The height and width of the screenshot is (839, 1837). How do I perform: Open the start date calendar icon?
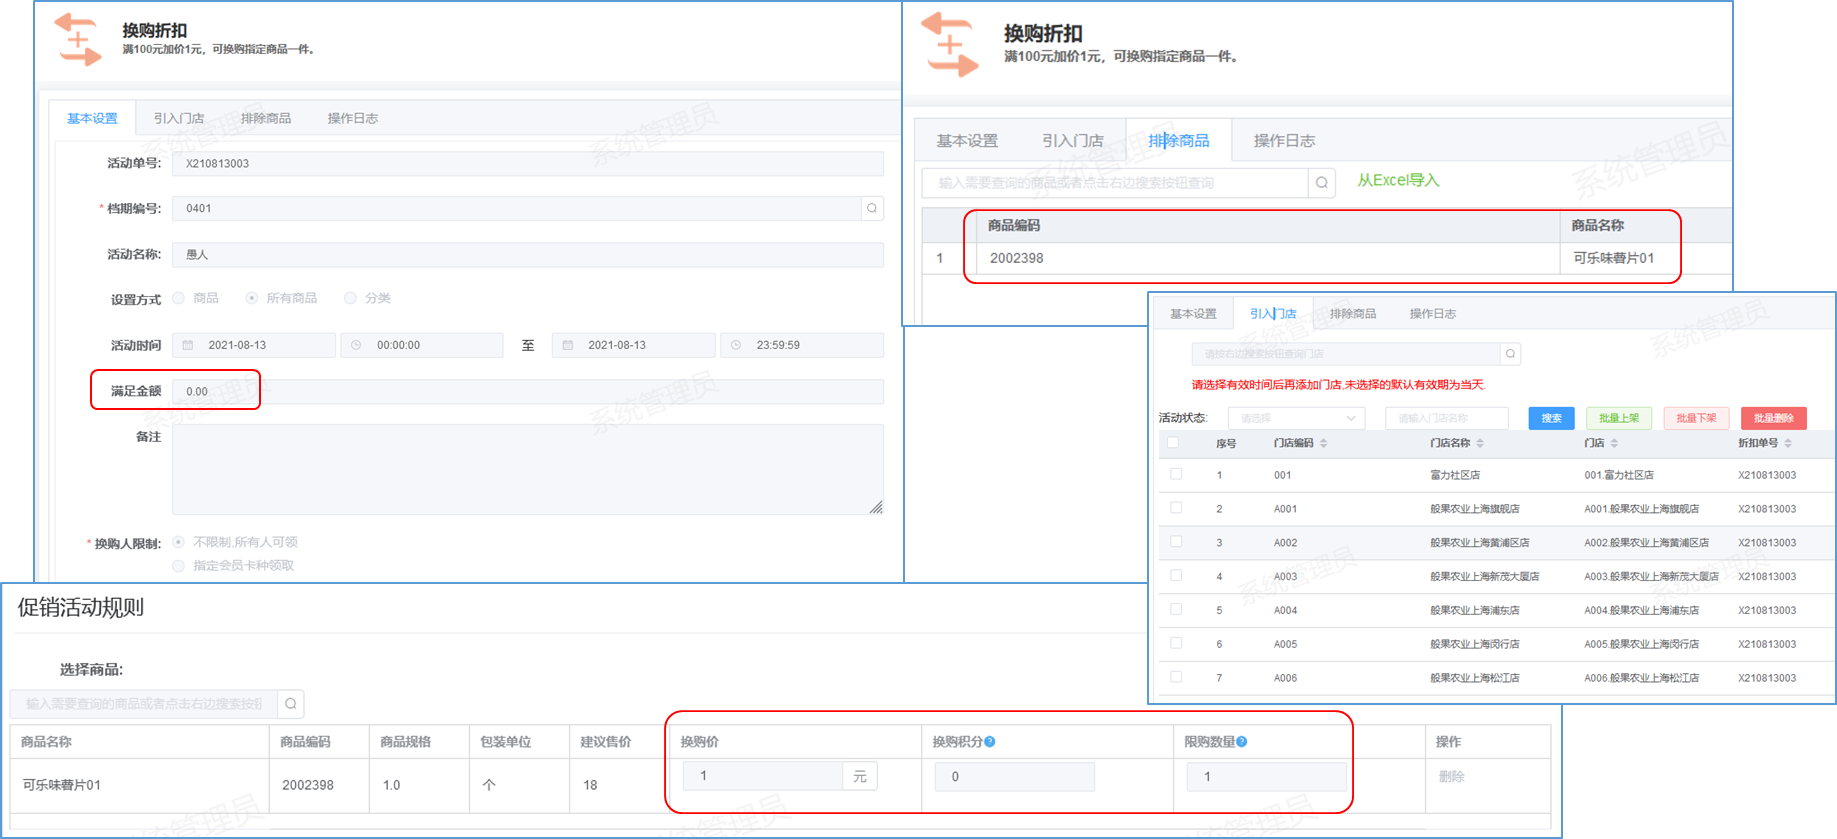coord(188,345)
